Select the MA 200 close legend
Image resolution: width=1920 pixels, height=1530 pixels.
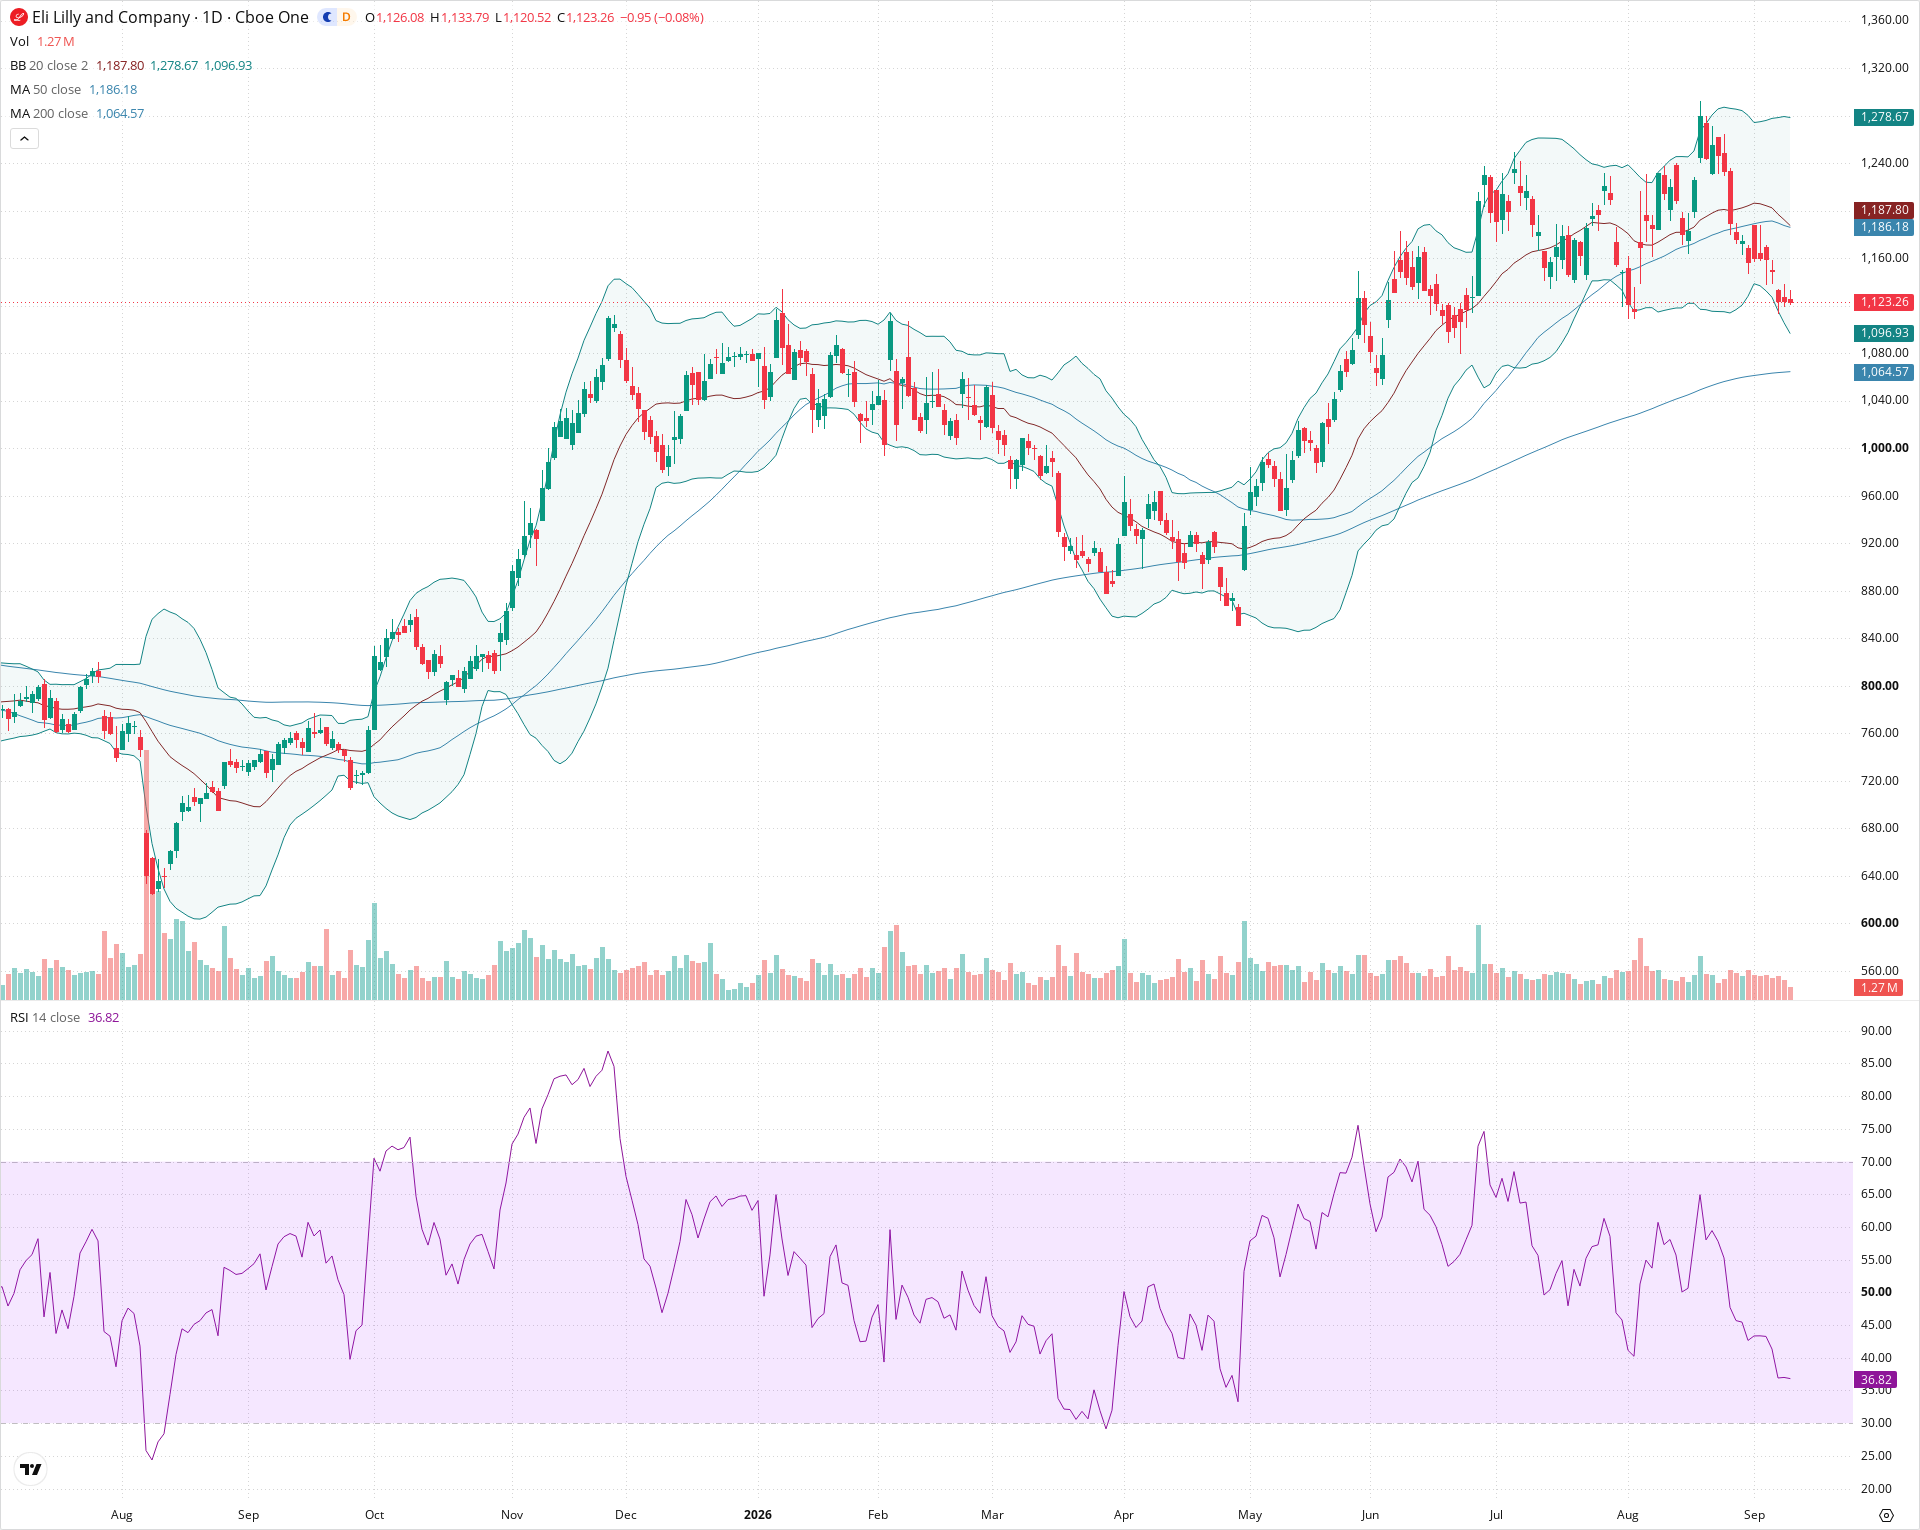coord(49,113)
